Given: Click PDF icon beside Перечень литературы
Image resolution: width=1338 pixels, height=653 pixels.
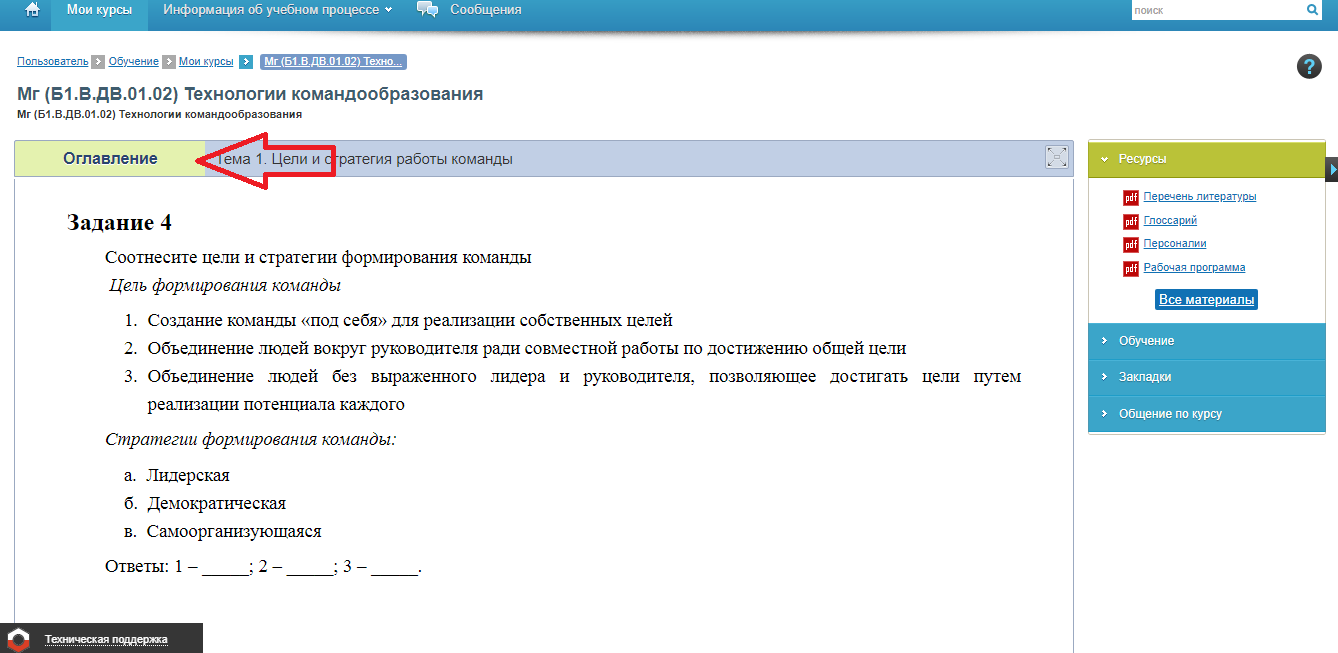Looking at the screenshot, I should coord(1131,198).
